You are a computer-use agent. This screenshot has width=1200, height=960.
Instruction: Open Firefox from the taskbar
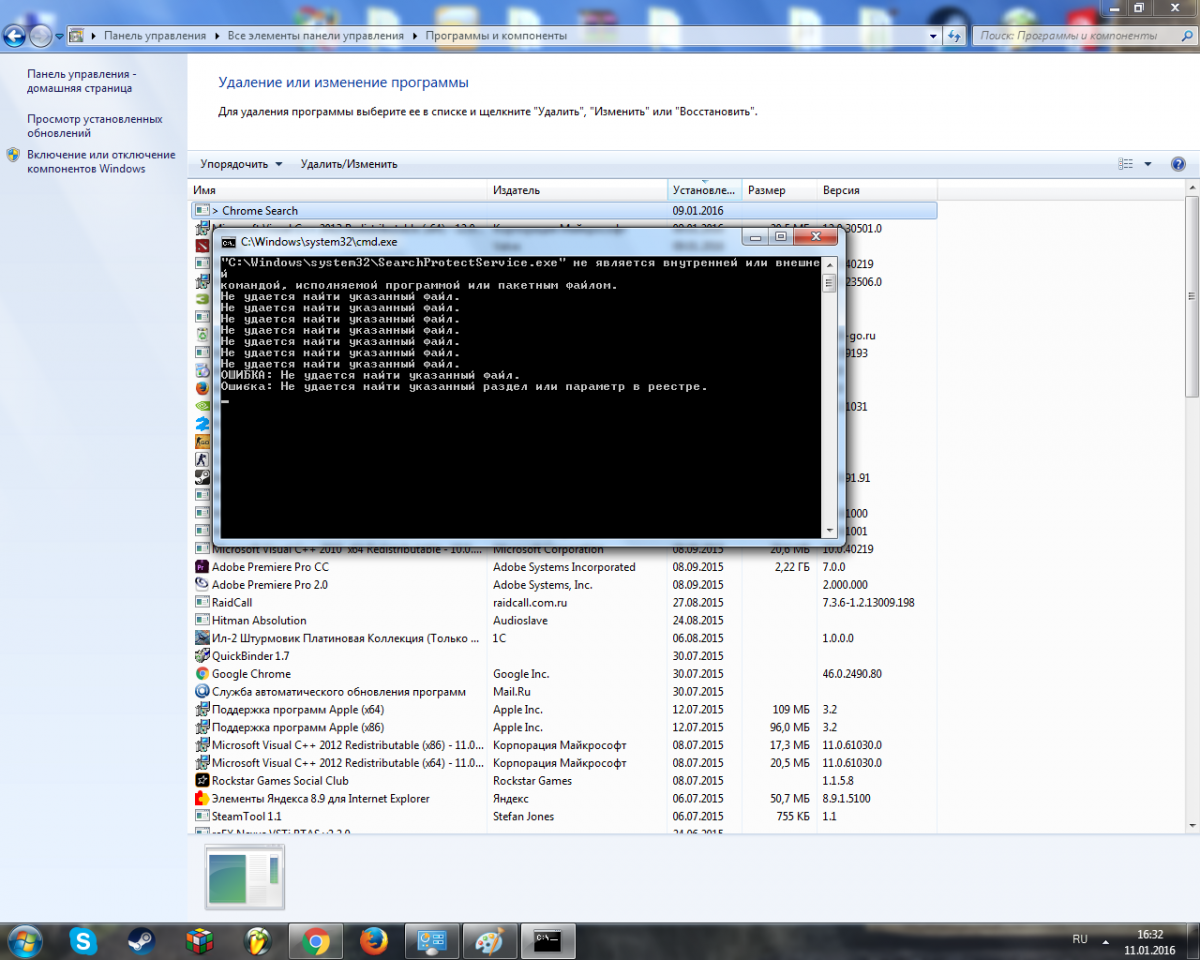(x=374, y=940)
